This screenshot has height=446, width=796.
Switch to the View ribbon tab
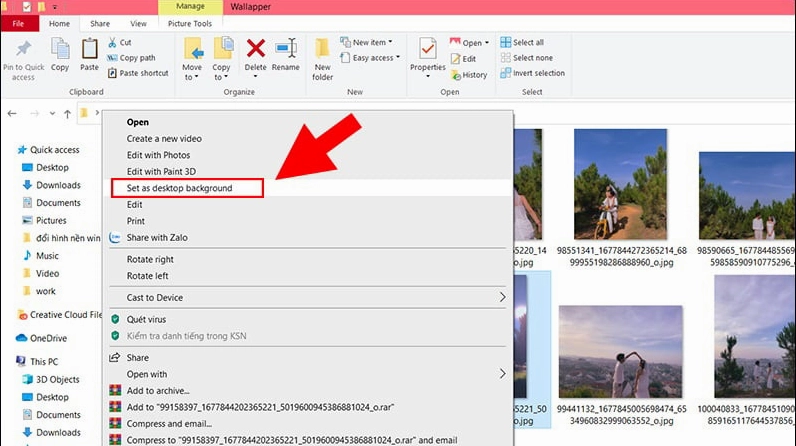tap(138, 23)
